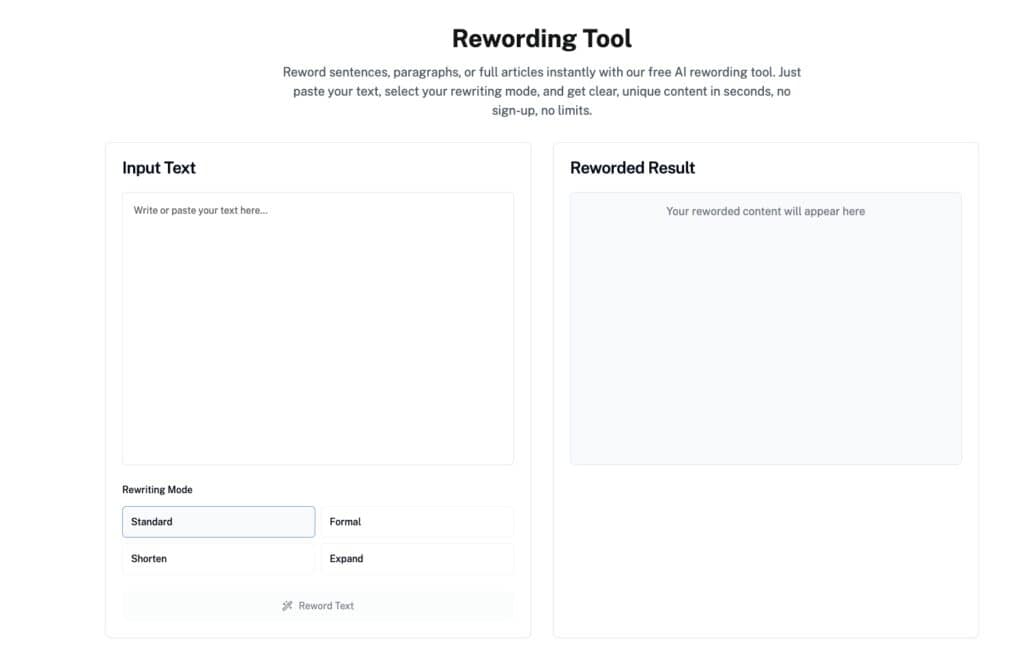Viewport: 1024px width, 653px height.
Task: Click the 'Reworded Result' panel heading
Action: click(x=632, y=168)
